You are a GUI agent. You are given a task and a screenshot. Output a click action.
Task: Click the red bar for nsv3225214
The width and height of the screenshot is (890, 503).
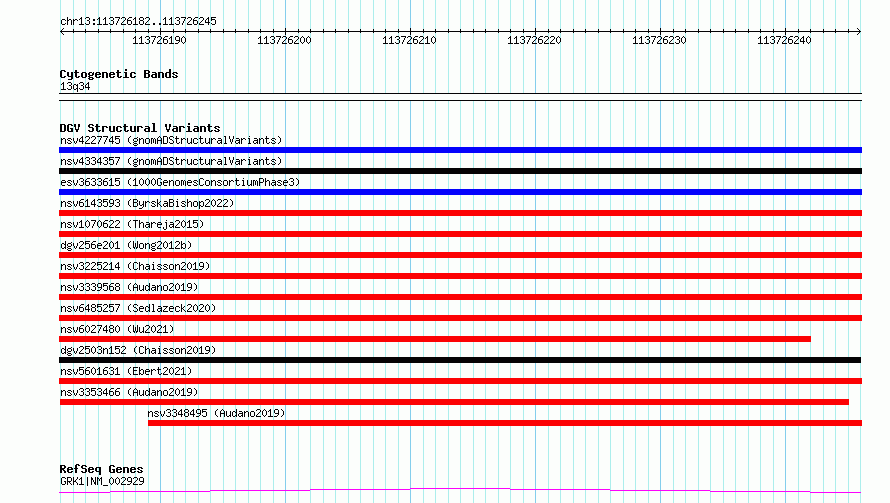pos(460,276)
